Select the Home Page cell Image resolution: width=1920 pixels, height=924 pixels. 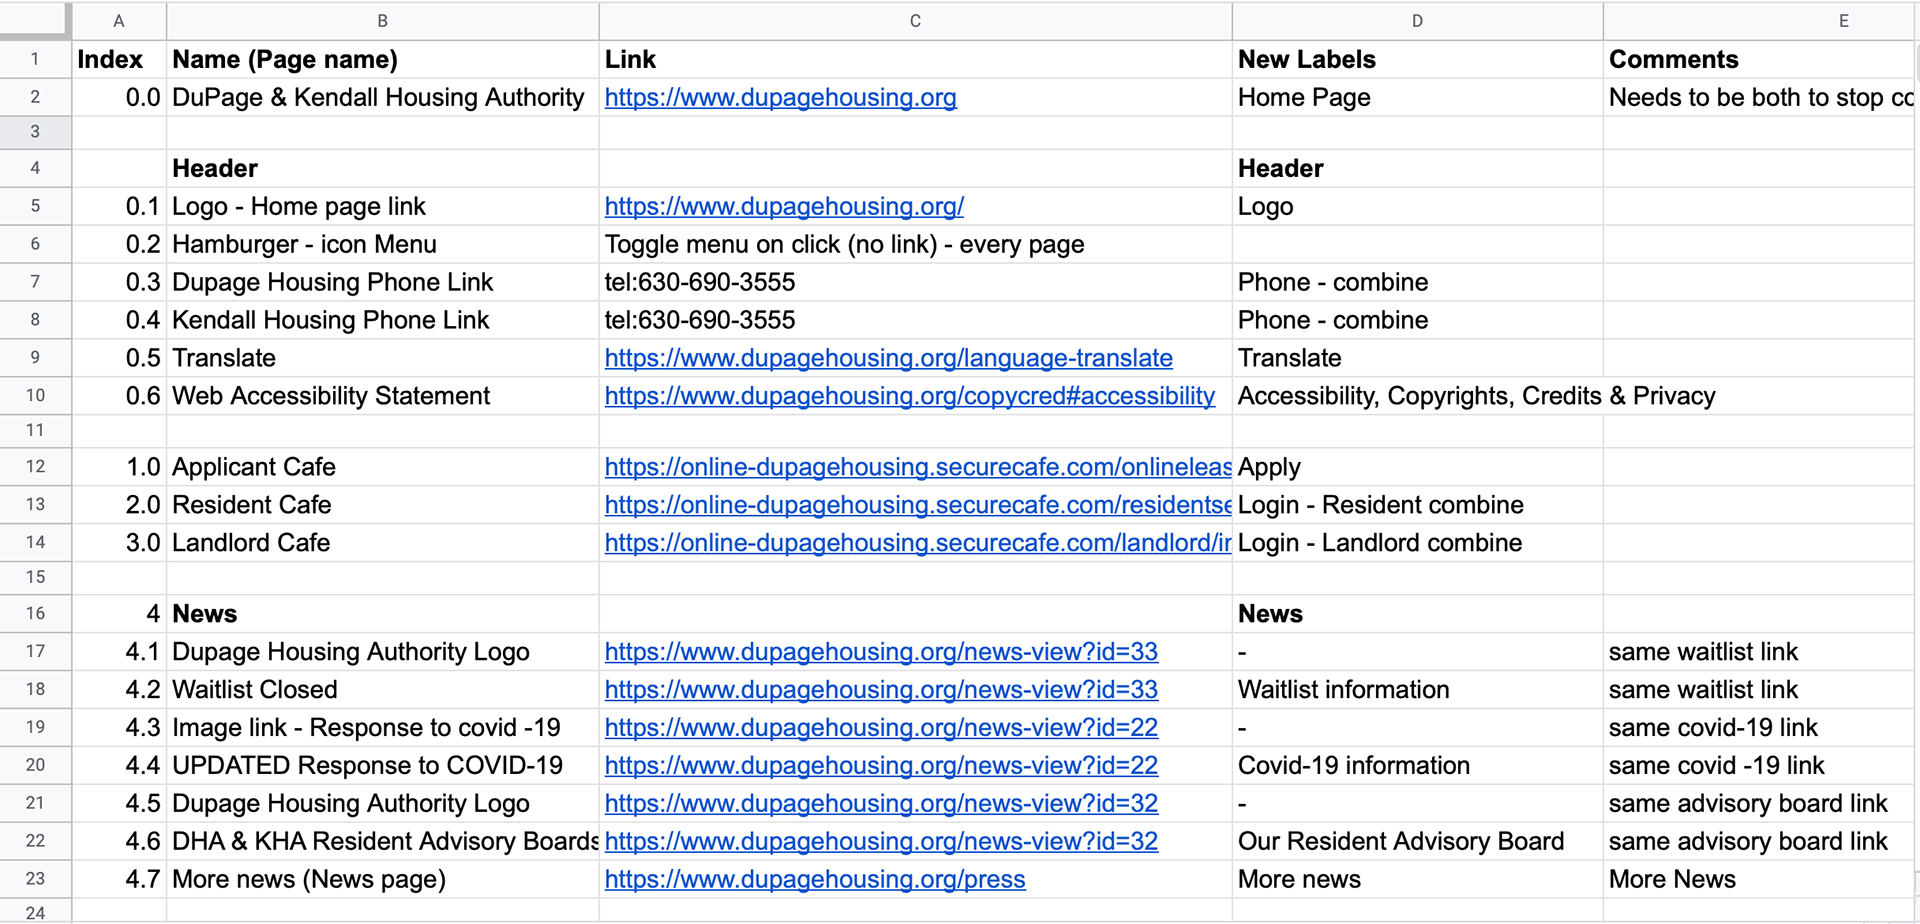1418,98
